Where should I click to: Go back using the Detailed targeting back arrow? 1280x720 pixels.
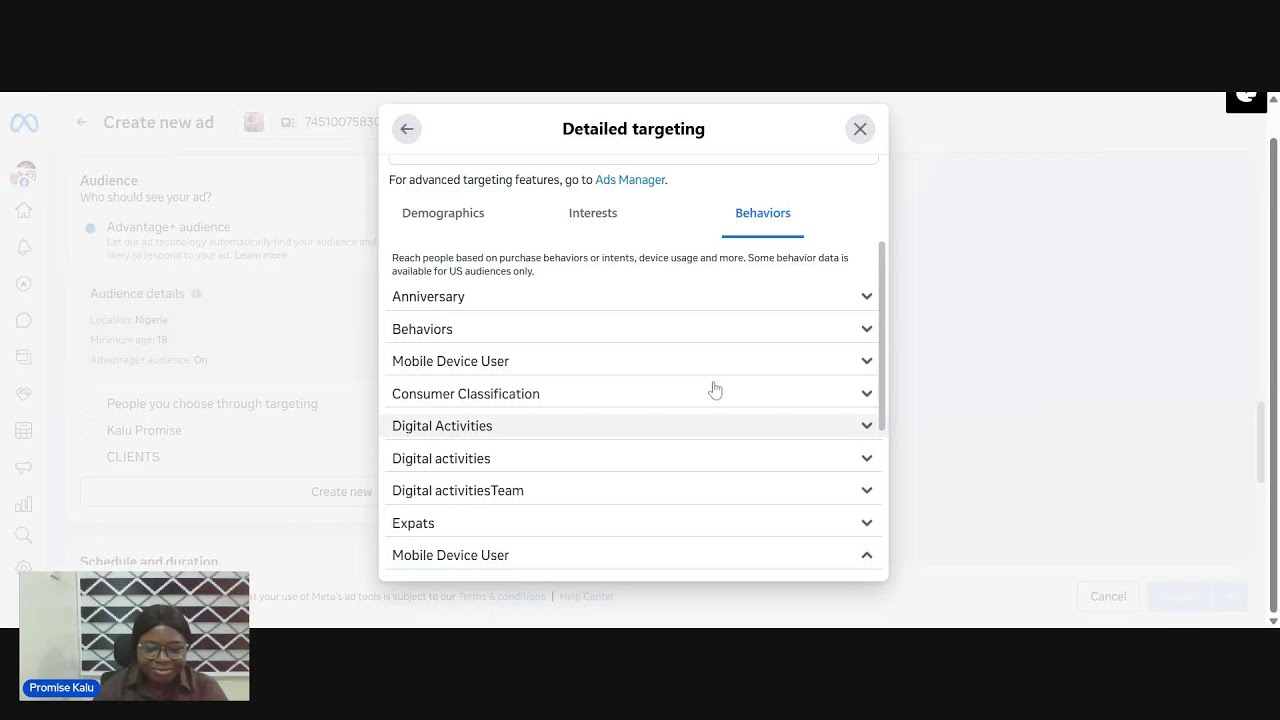pyautogui.click(x=407, y=129)
